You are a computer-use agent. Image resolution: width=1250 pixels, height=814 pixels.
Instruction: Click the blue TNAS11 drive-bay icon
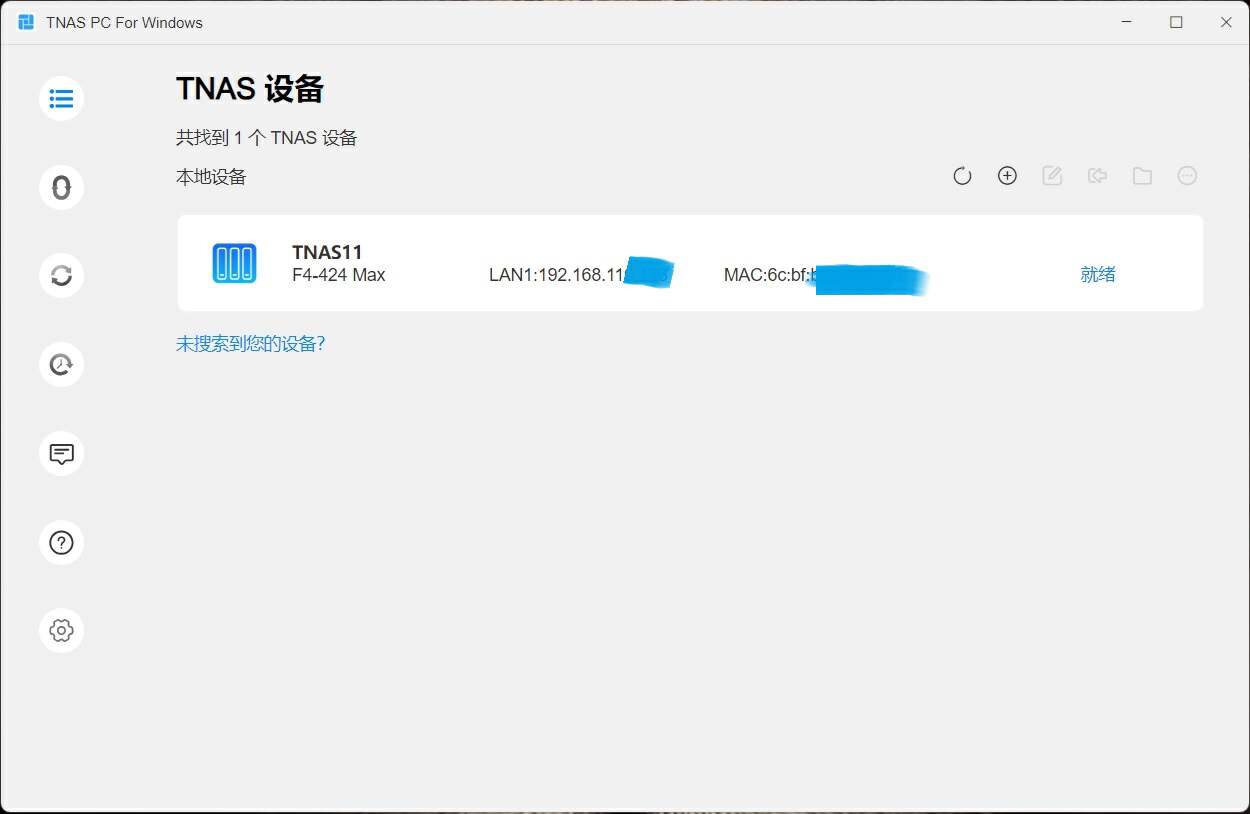[234, 263]
